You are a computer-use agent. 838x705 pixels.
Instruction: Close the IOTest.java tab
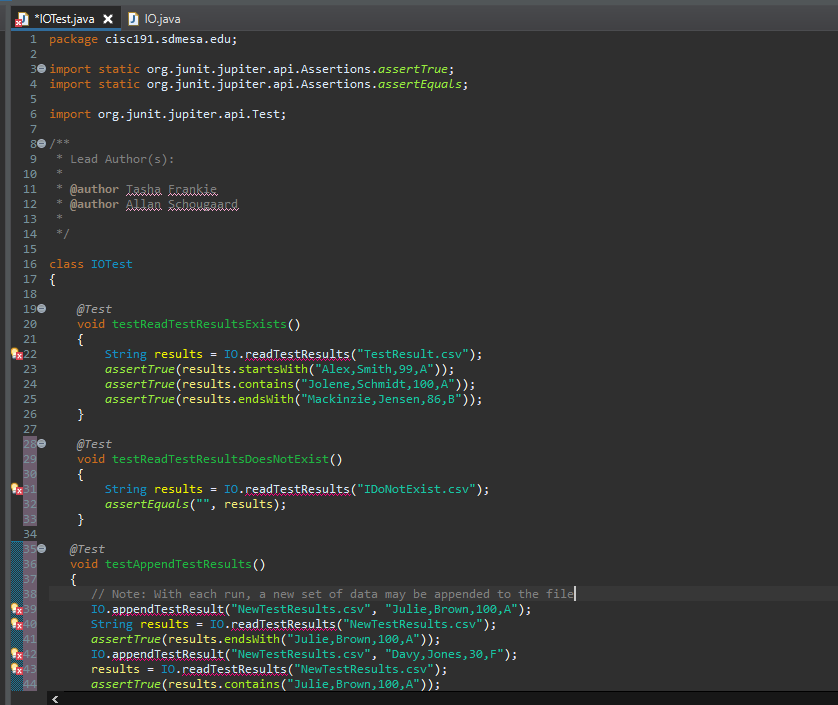point(108,19)
